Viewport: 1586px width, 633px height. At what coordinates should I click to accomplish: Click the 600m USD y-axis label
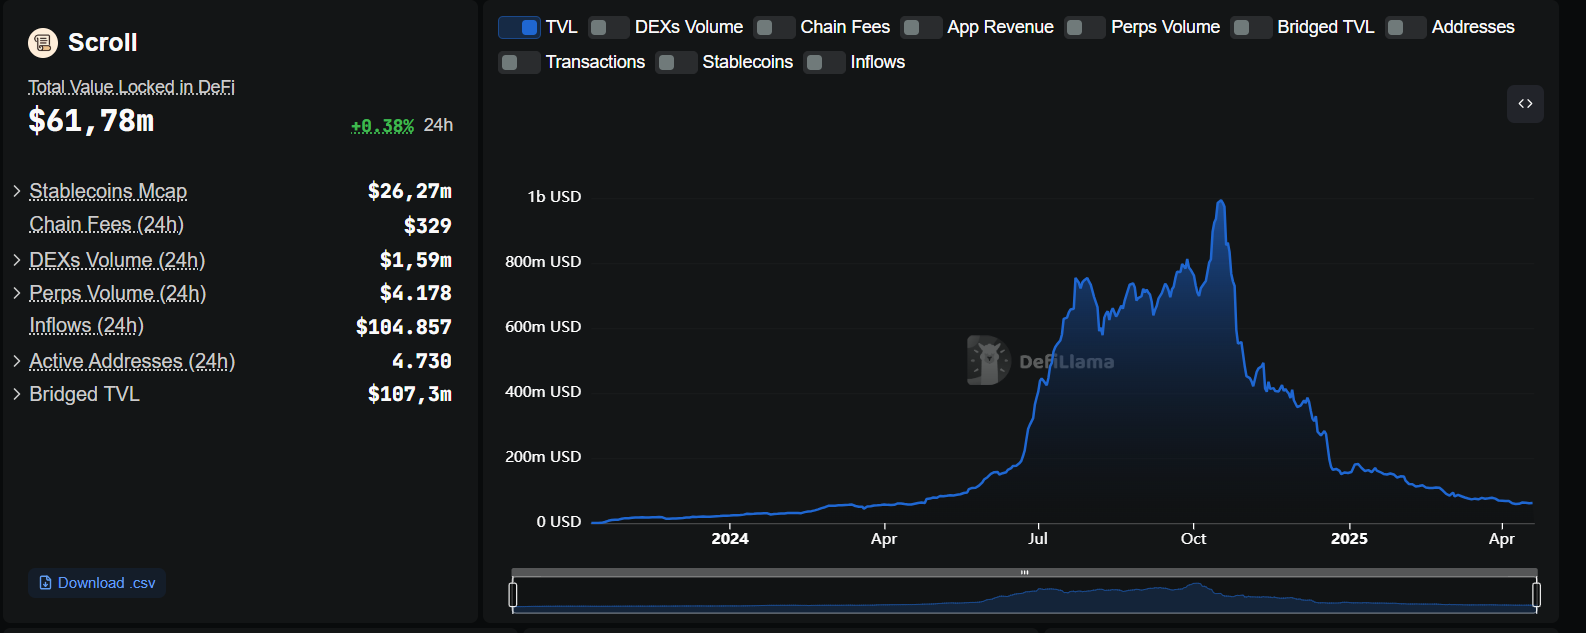coord(543,326)
